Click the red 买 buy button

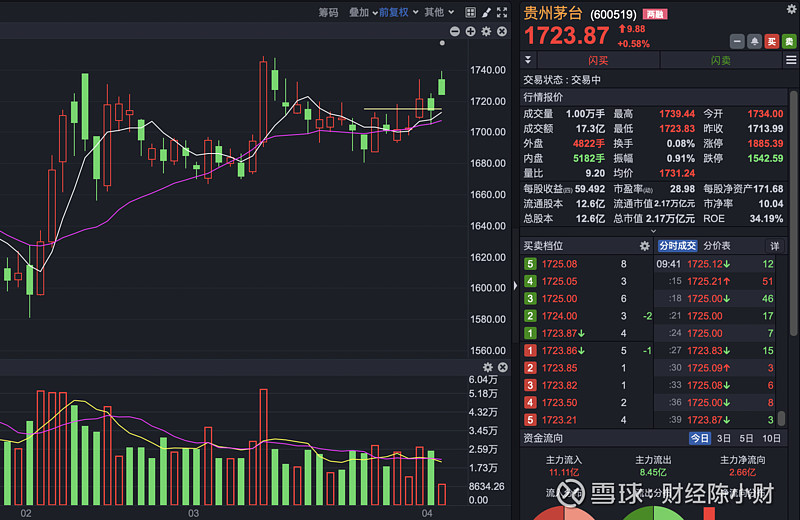[772, 41]
